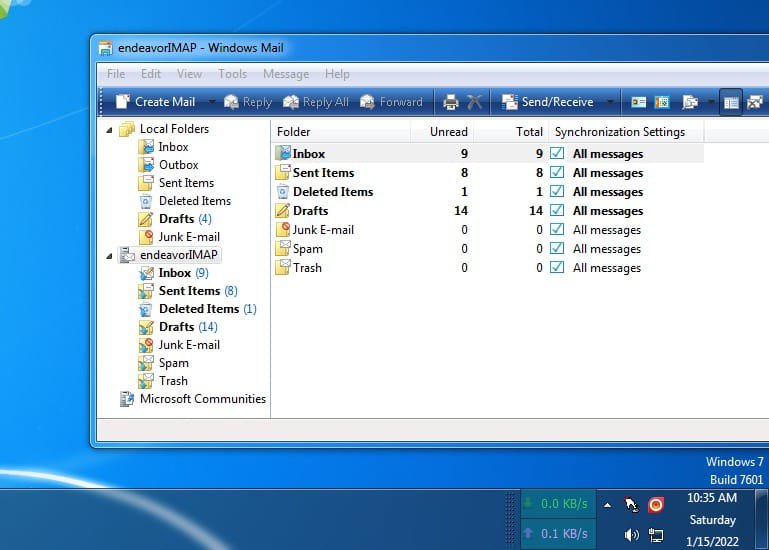Open Windows Calendar from the toolbar
Viewport: 769px width, 550px height.
(x=661, y=102)
